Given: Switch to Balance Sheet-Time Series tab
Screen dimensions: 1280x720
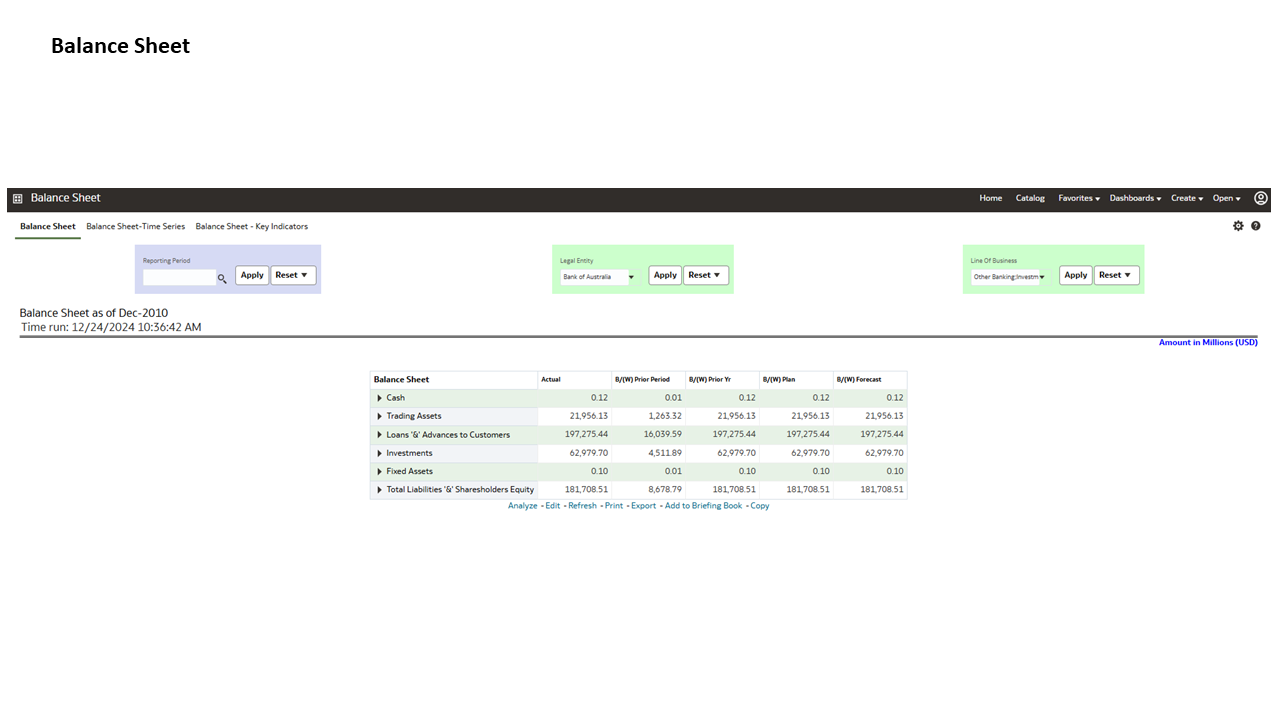Looking at the screenshot, I should pos(136,226).
